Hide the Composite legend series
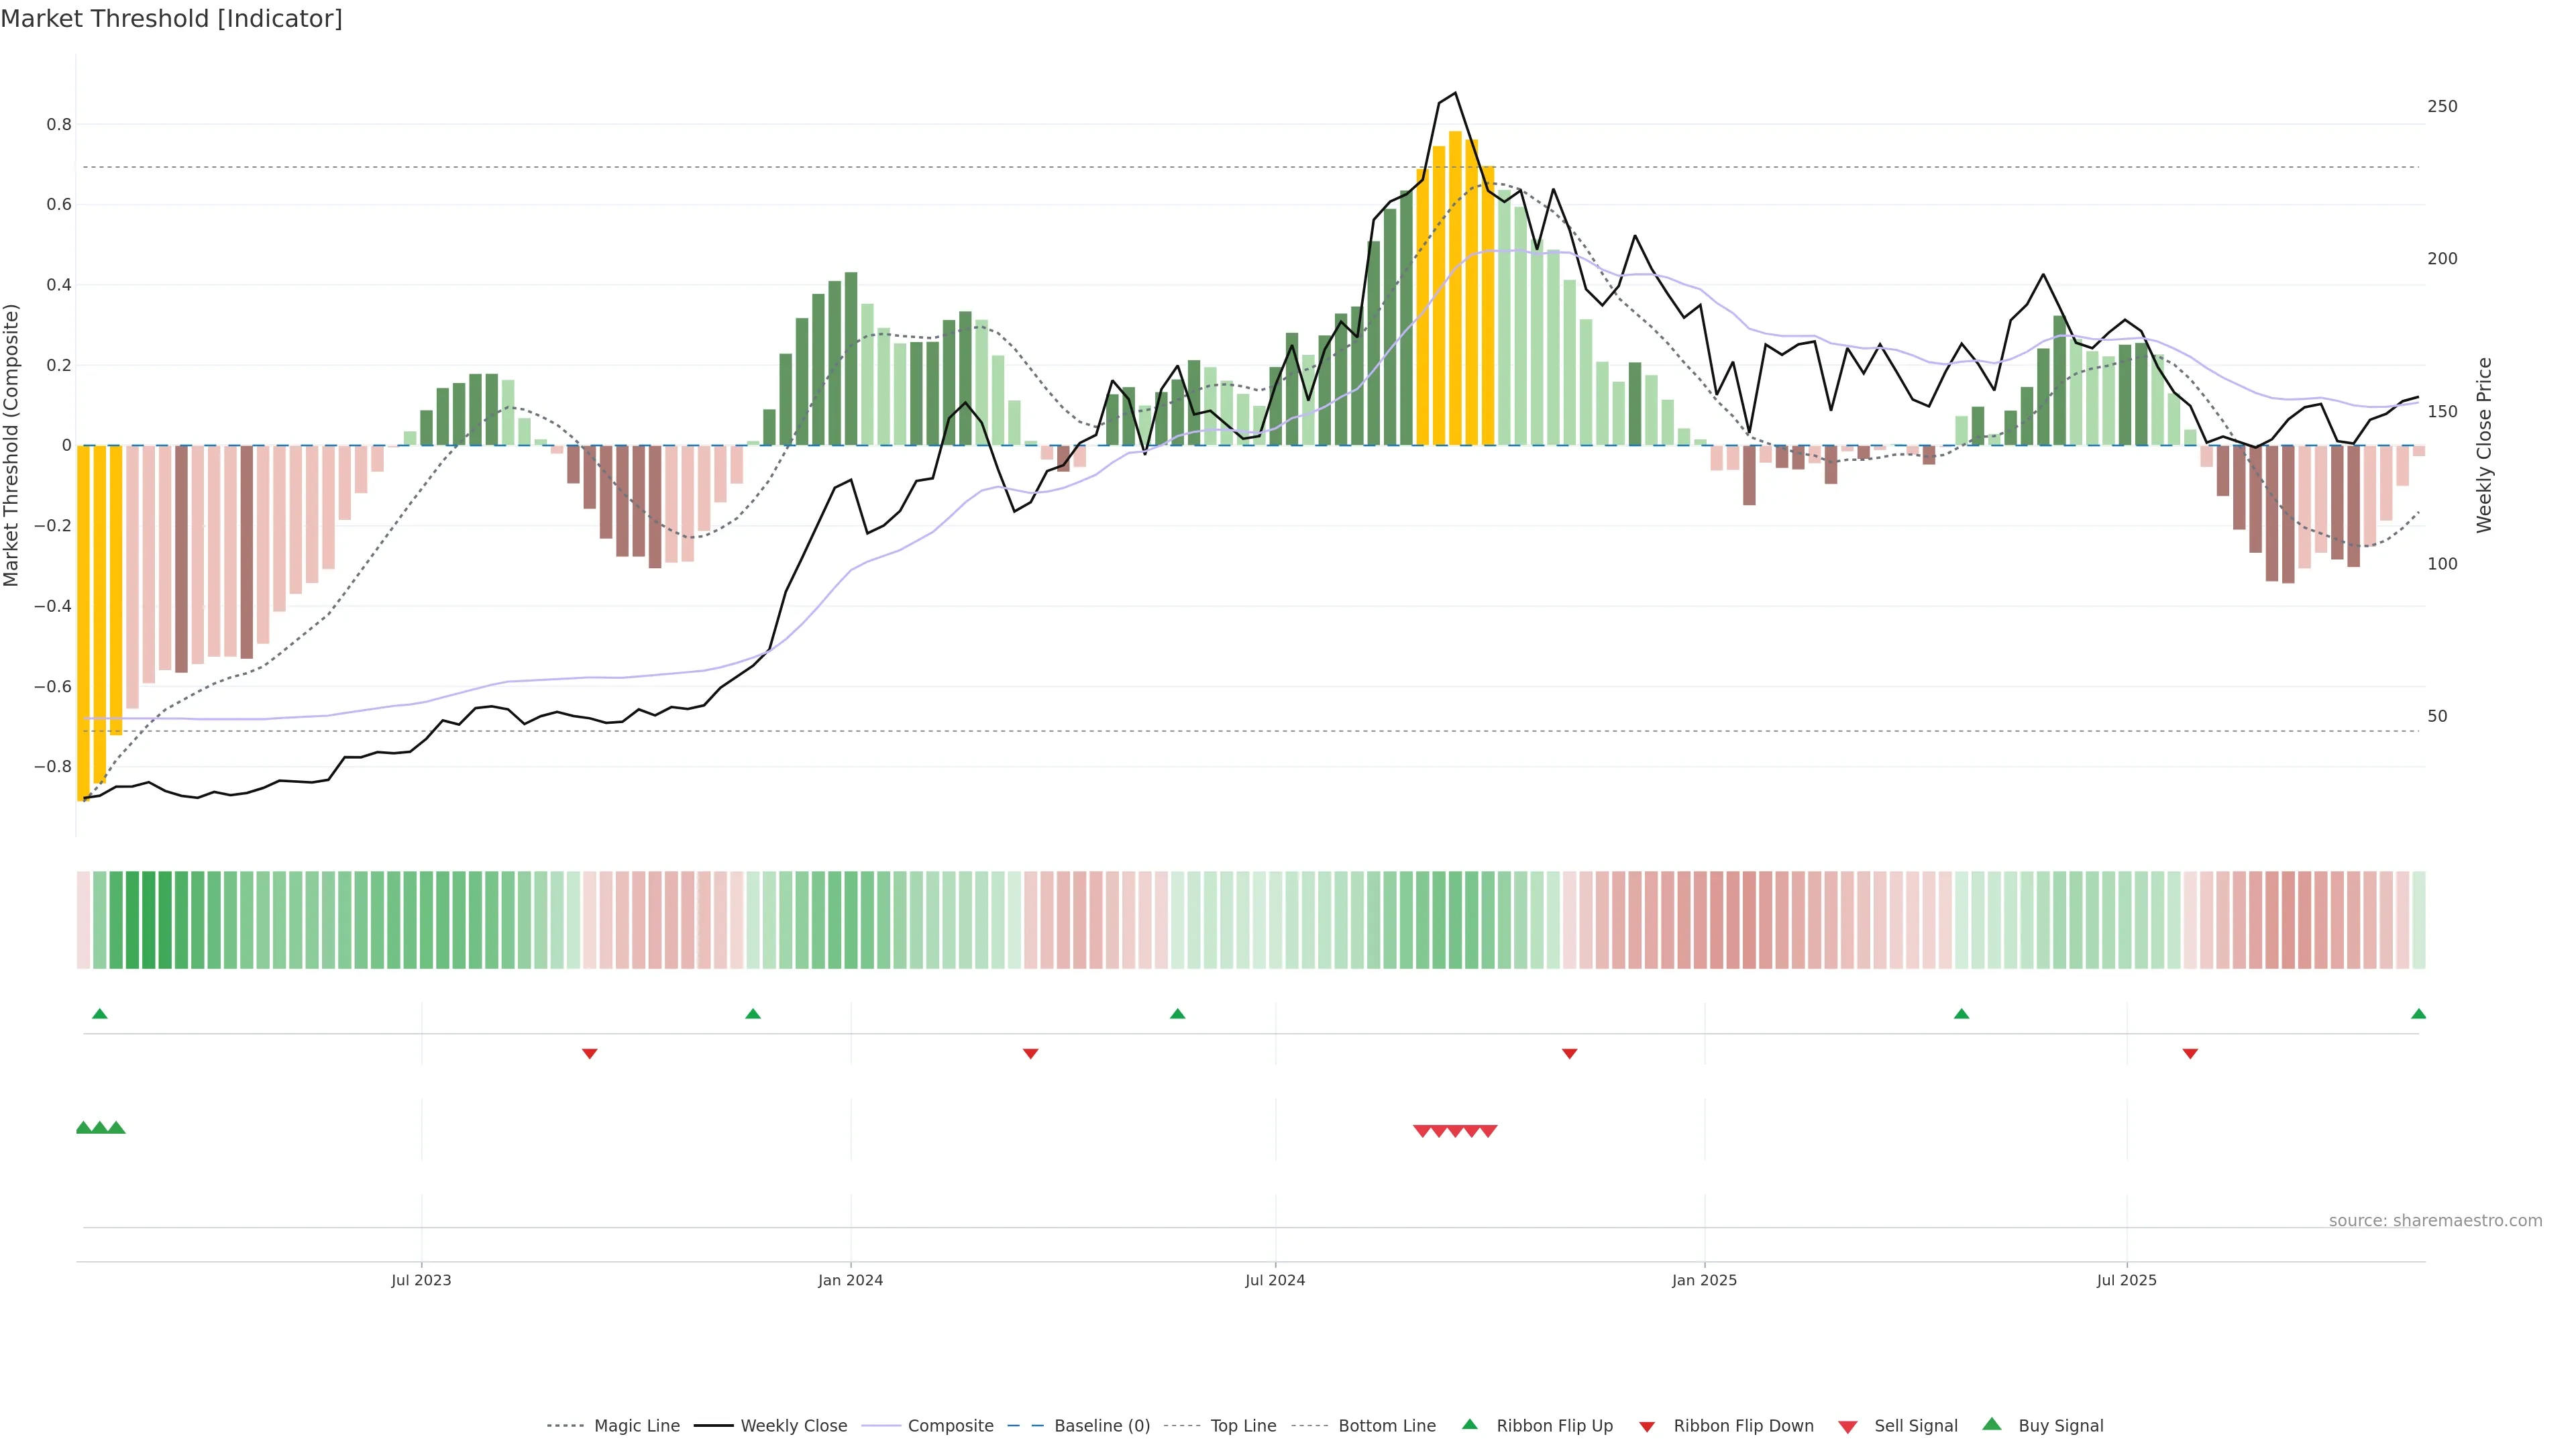 (950, 1426)
